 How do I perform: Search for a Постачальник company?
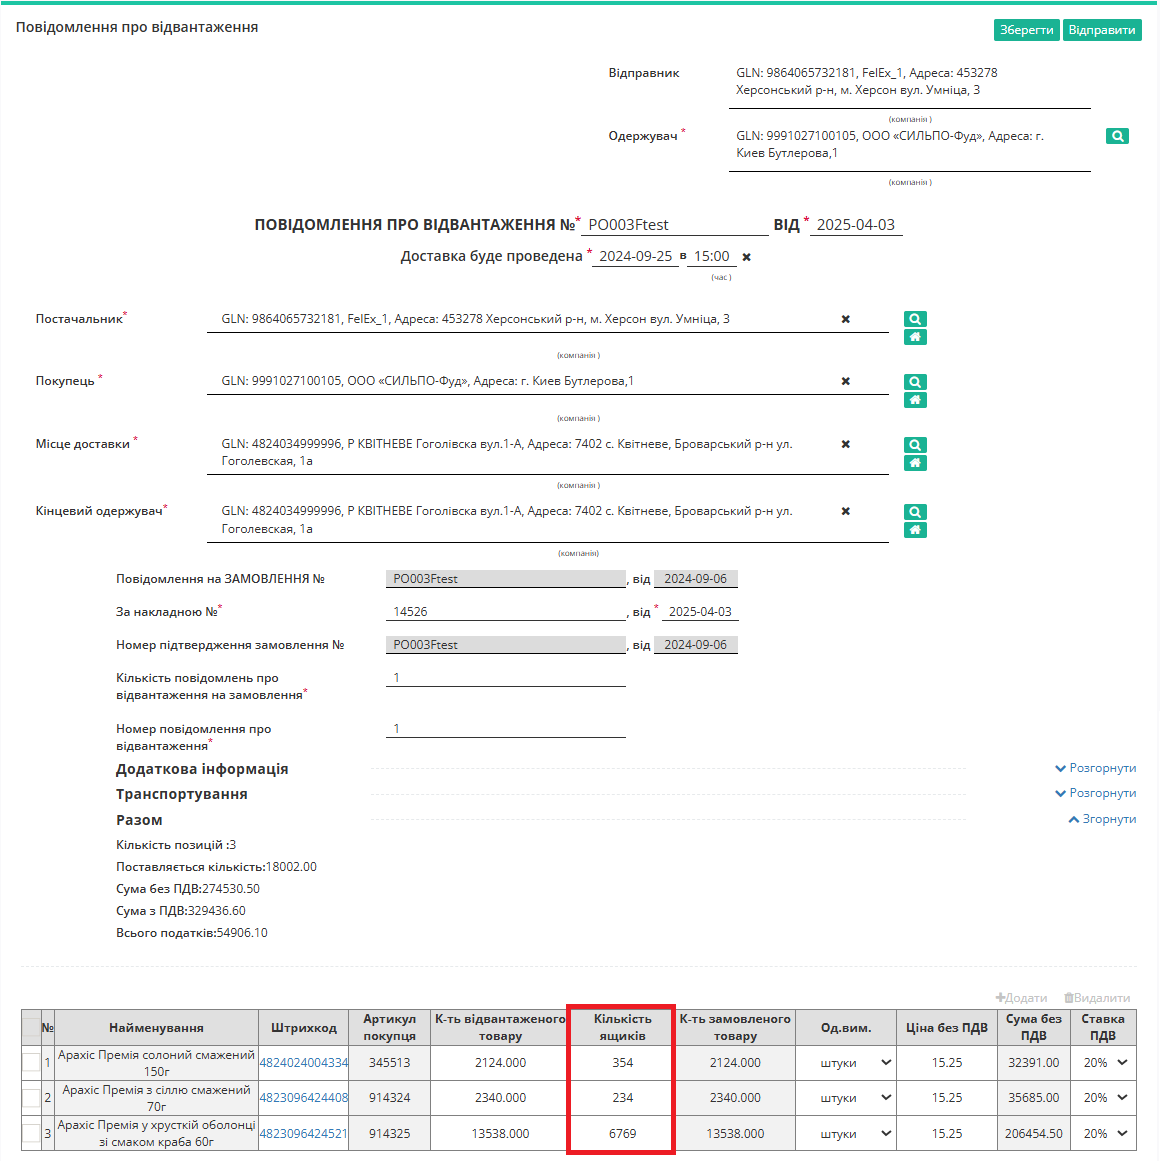click(915, 319)
